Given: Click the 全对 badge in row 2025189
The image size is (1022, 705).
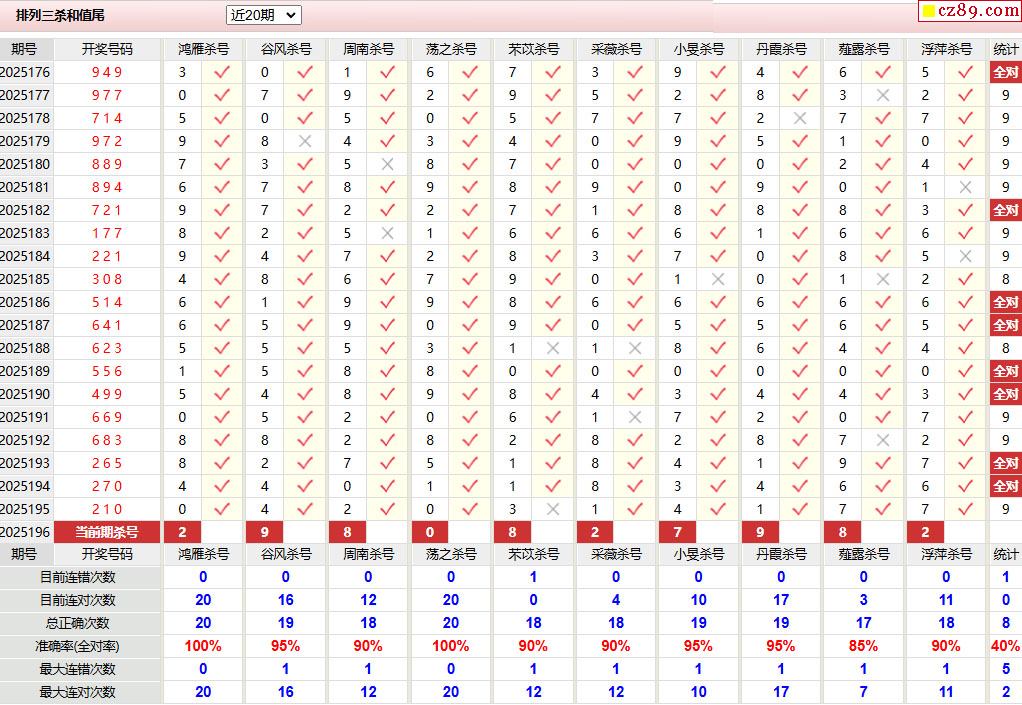Looking at the screenshot, I should 1005,371.
